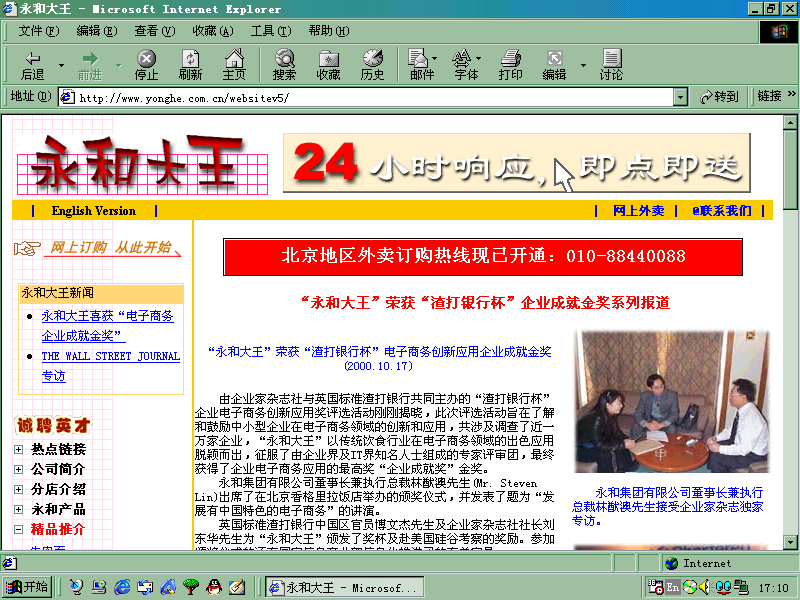Open the 文件(F) menu
The height and width of the screenshot is (600, 800).
pos(39,31)
